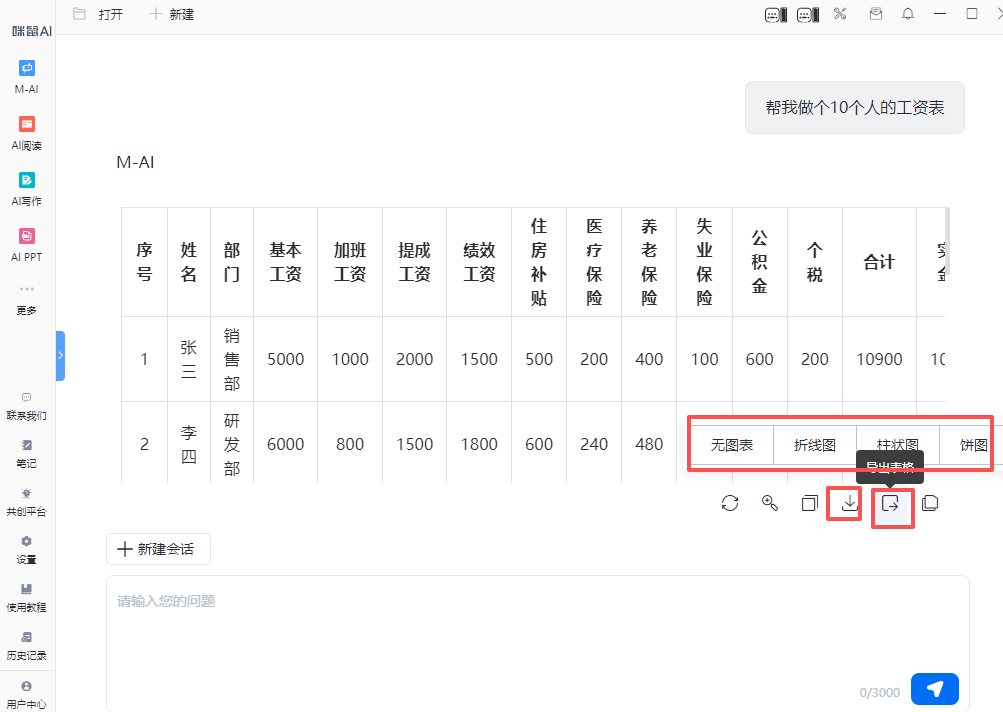Choose the 饼图 chart option
Image resolution: width=1003 pixels, height=712 pixels.
(973, 445)
